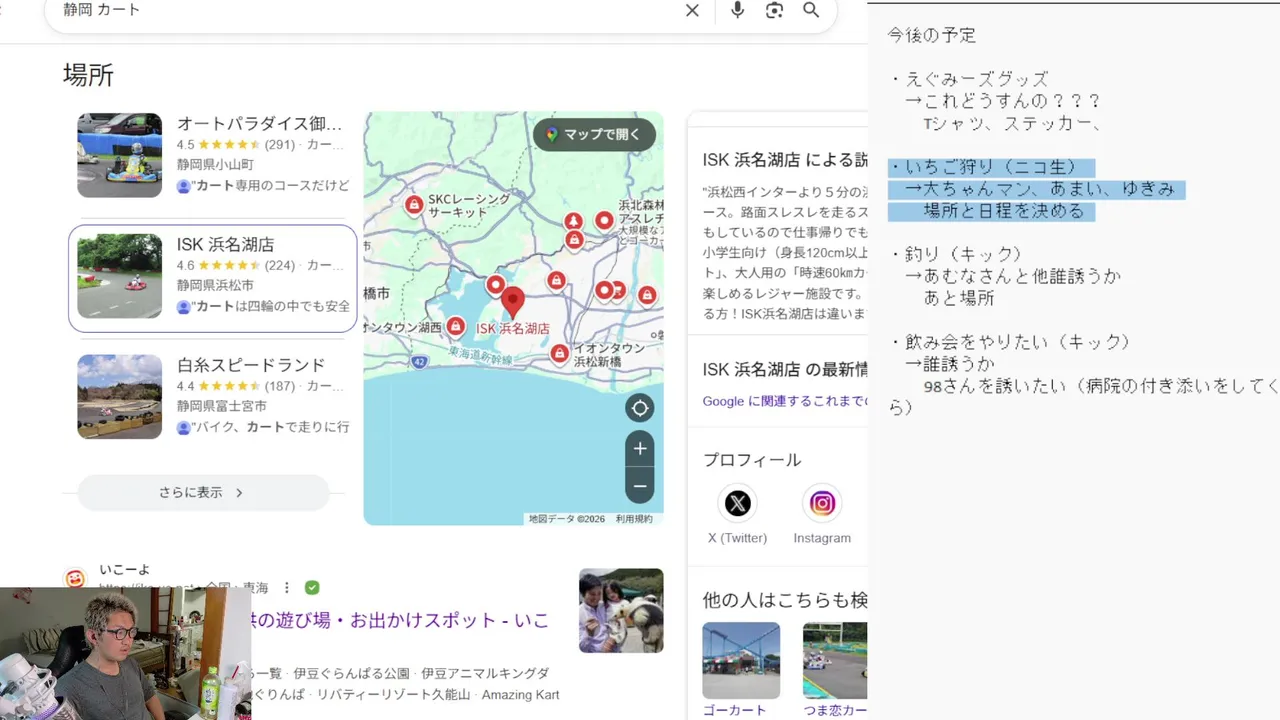This screenshot has width=1280, height=720.
Task: Start voice search with the microphone icon
Action: pyautogui.click(x=737, y=10)
